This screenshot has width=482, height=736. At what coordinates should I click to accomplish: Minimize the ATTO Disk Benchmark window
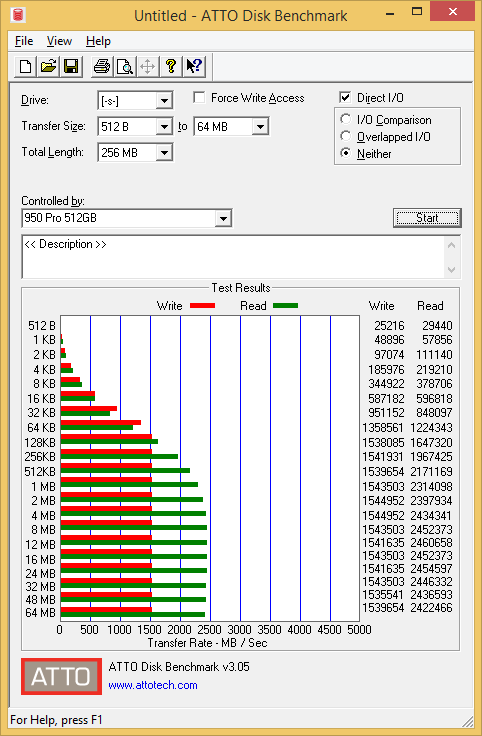click(390, 14)
